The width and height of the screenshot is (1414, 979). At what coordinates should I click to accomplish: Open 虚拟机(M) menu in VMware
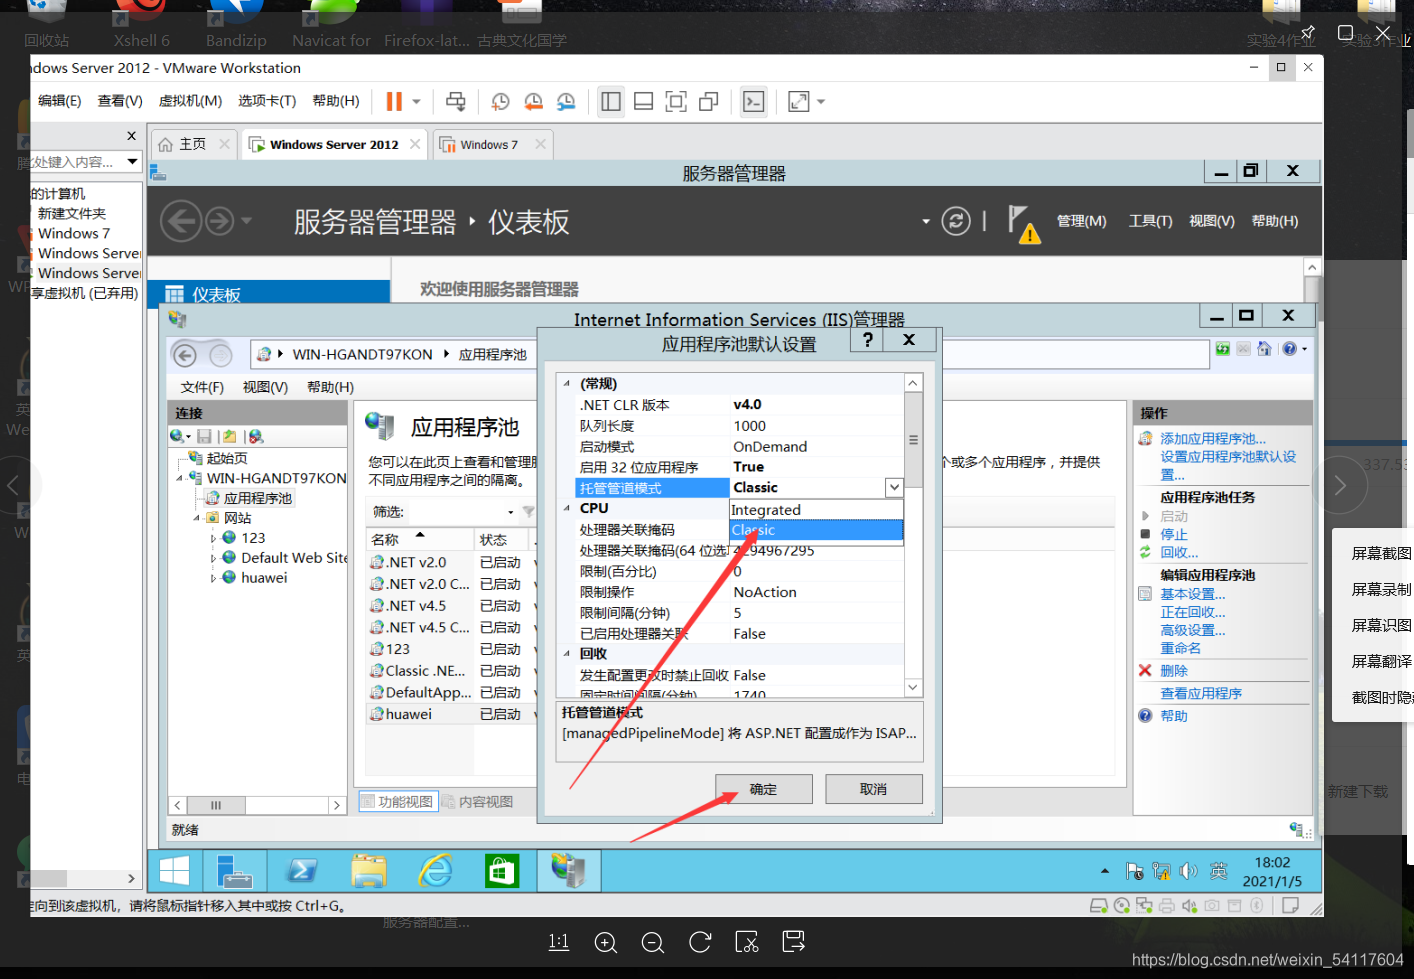point(190,101)
